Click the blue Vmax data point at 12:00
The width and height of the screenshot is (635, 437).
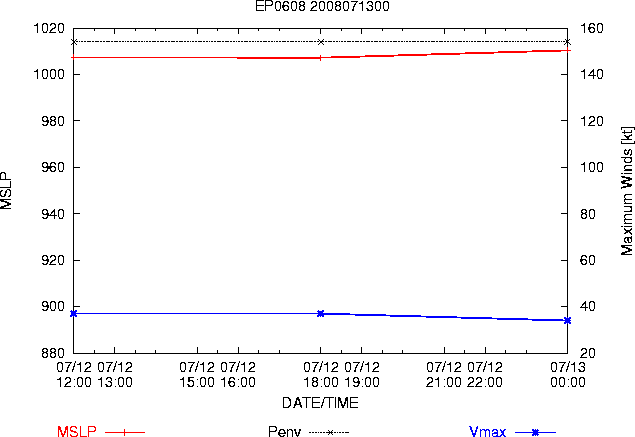(74, 313)
